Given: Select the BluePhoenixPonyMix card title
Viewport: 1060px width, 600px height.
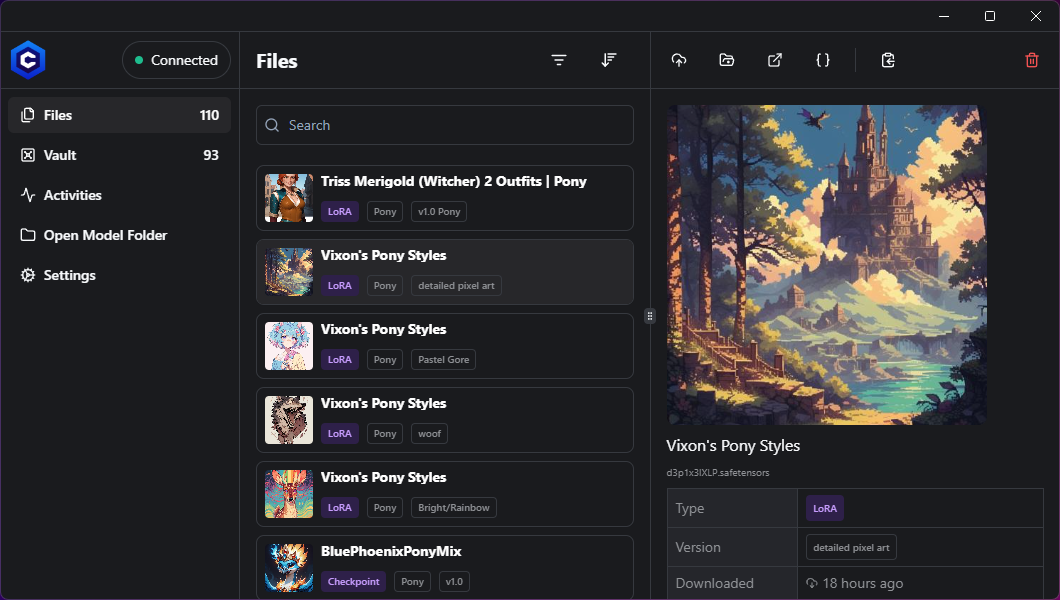Looking at the screenshot, I should [391, 551].
